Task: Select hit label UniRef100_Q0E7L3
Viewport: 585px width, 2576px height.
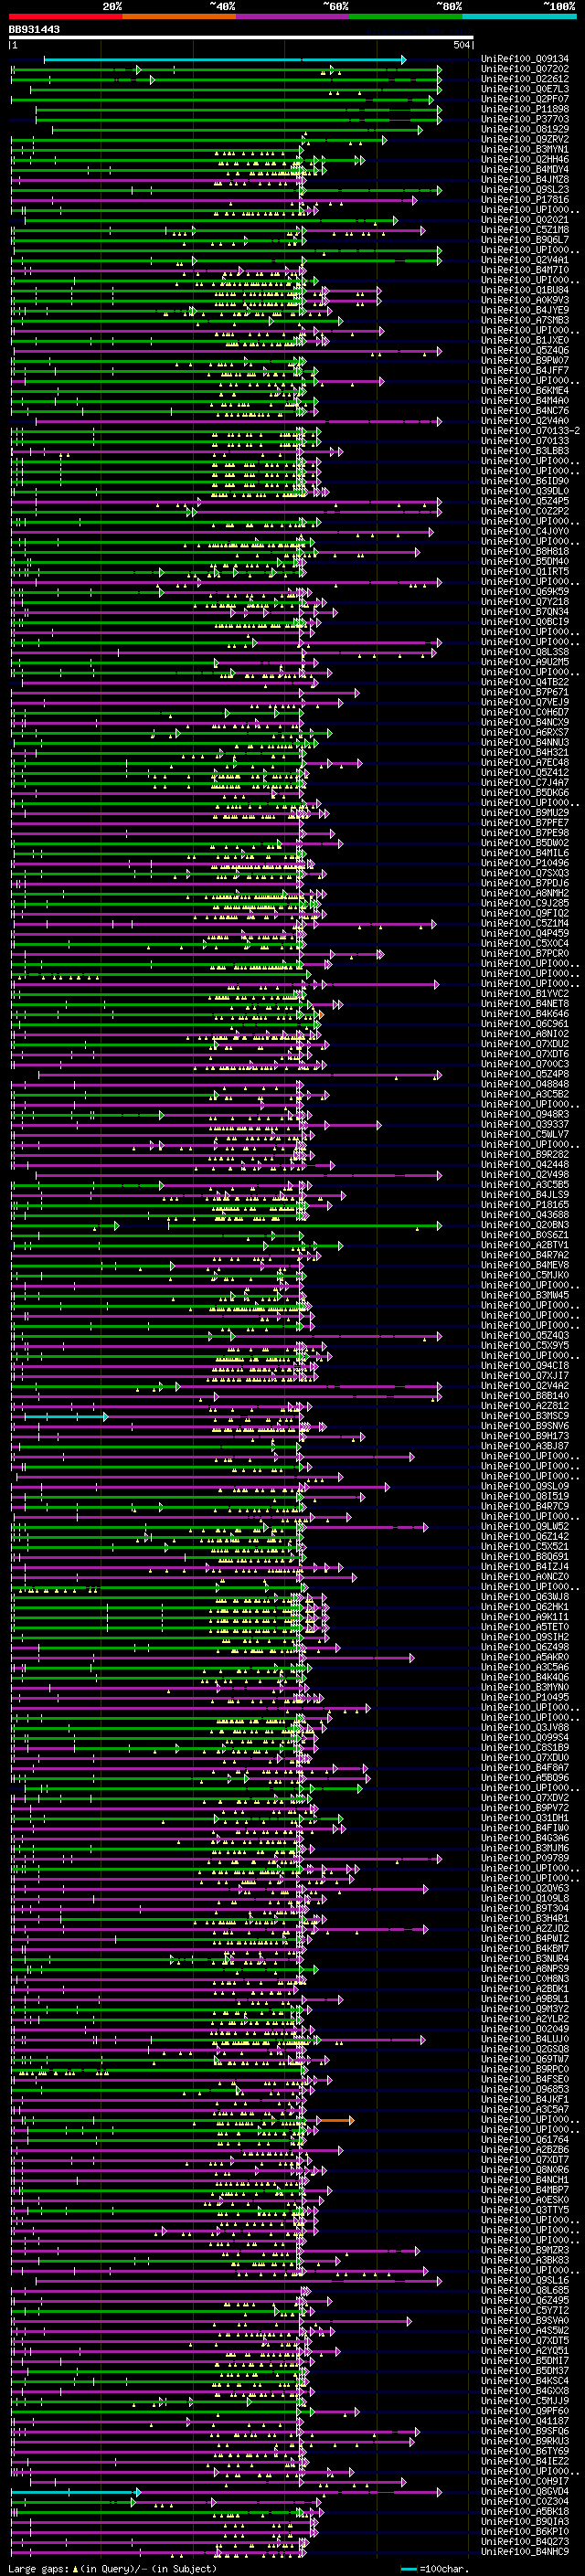Action: click(524, 89)
